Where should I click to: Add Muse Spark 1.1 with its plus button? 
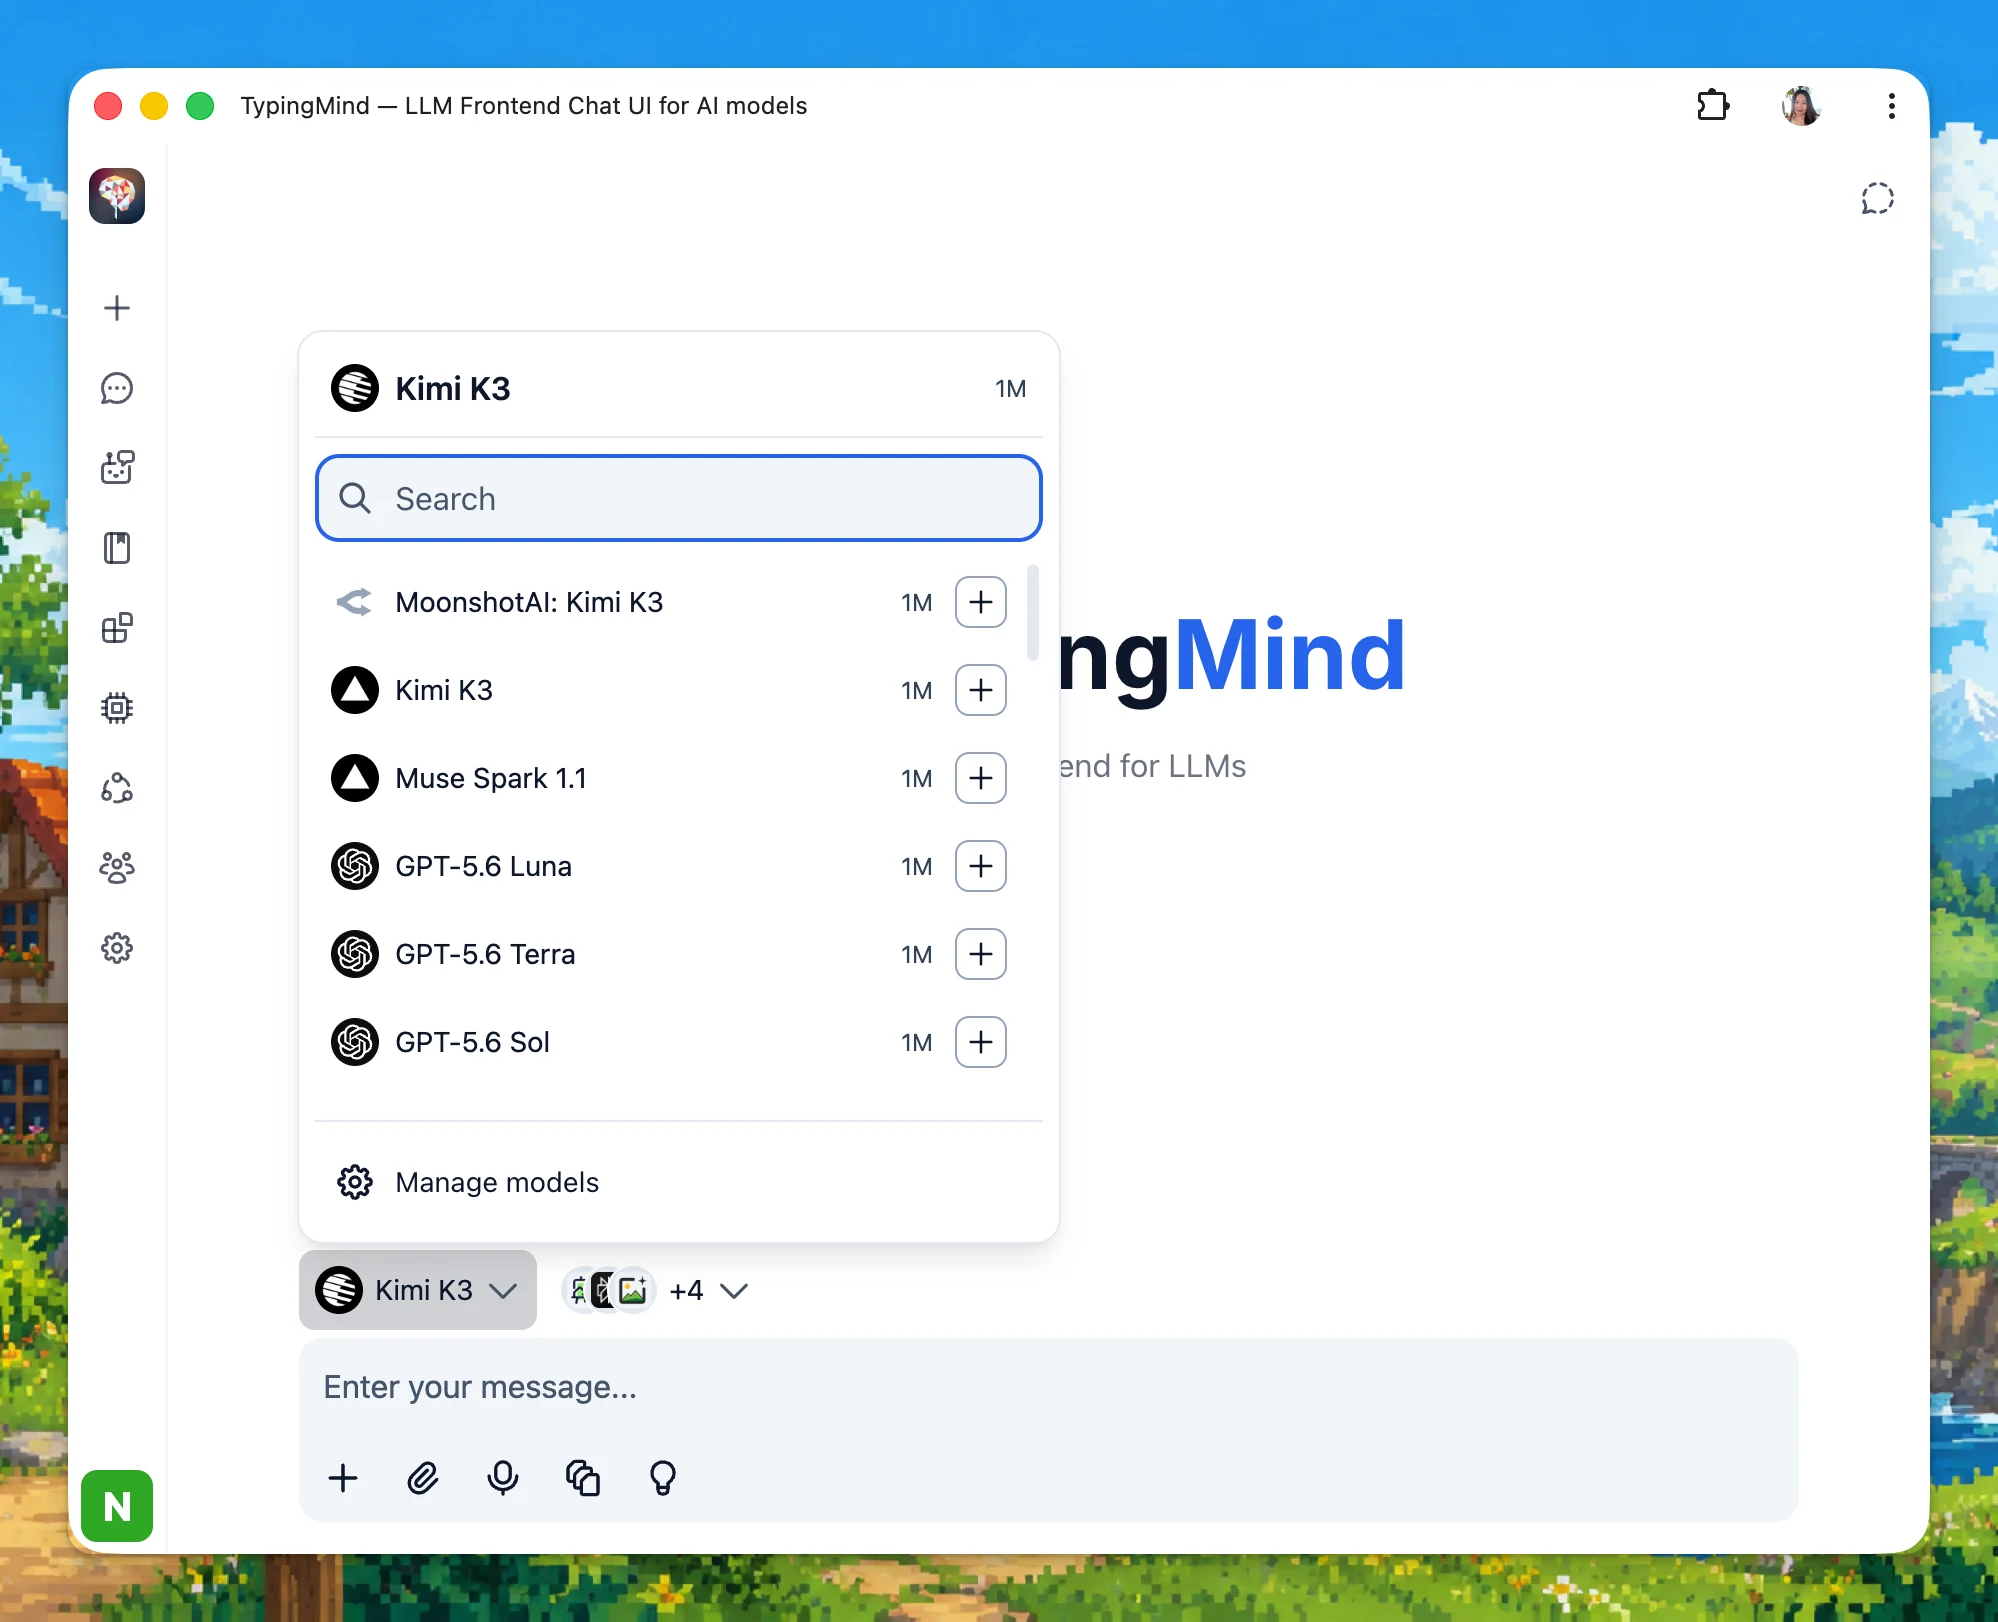981,778
